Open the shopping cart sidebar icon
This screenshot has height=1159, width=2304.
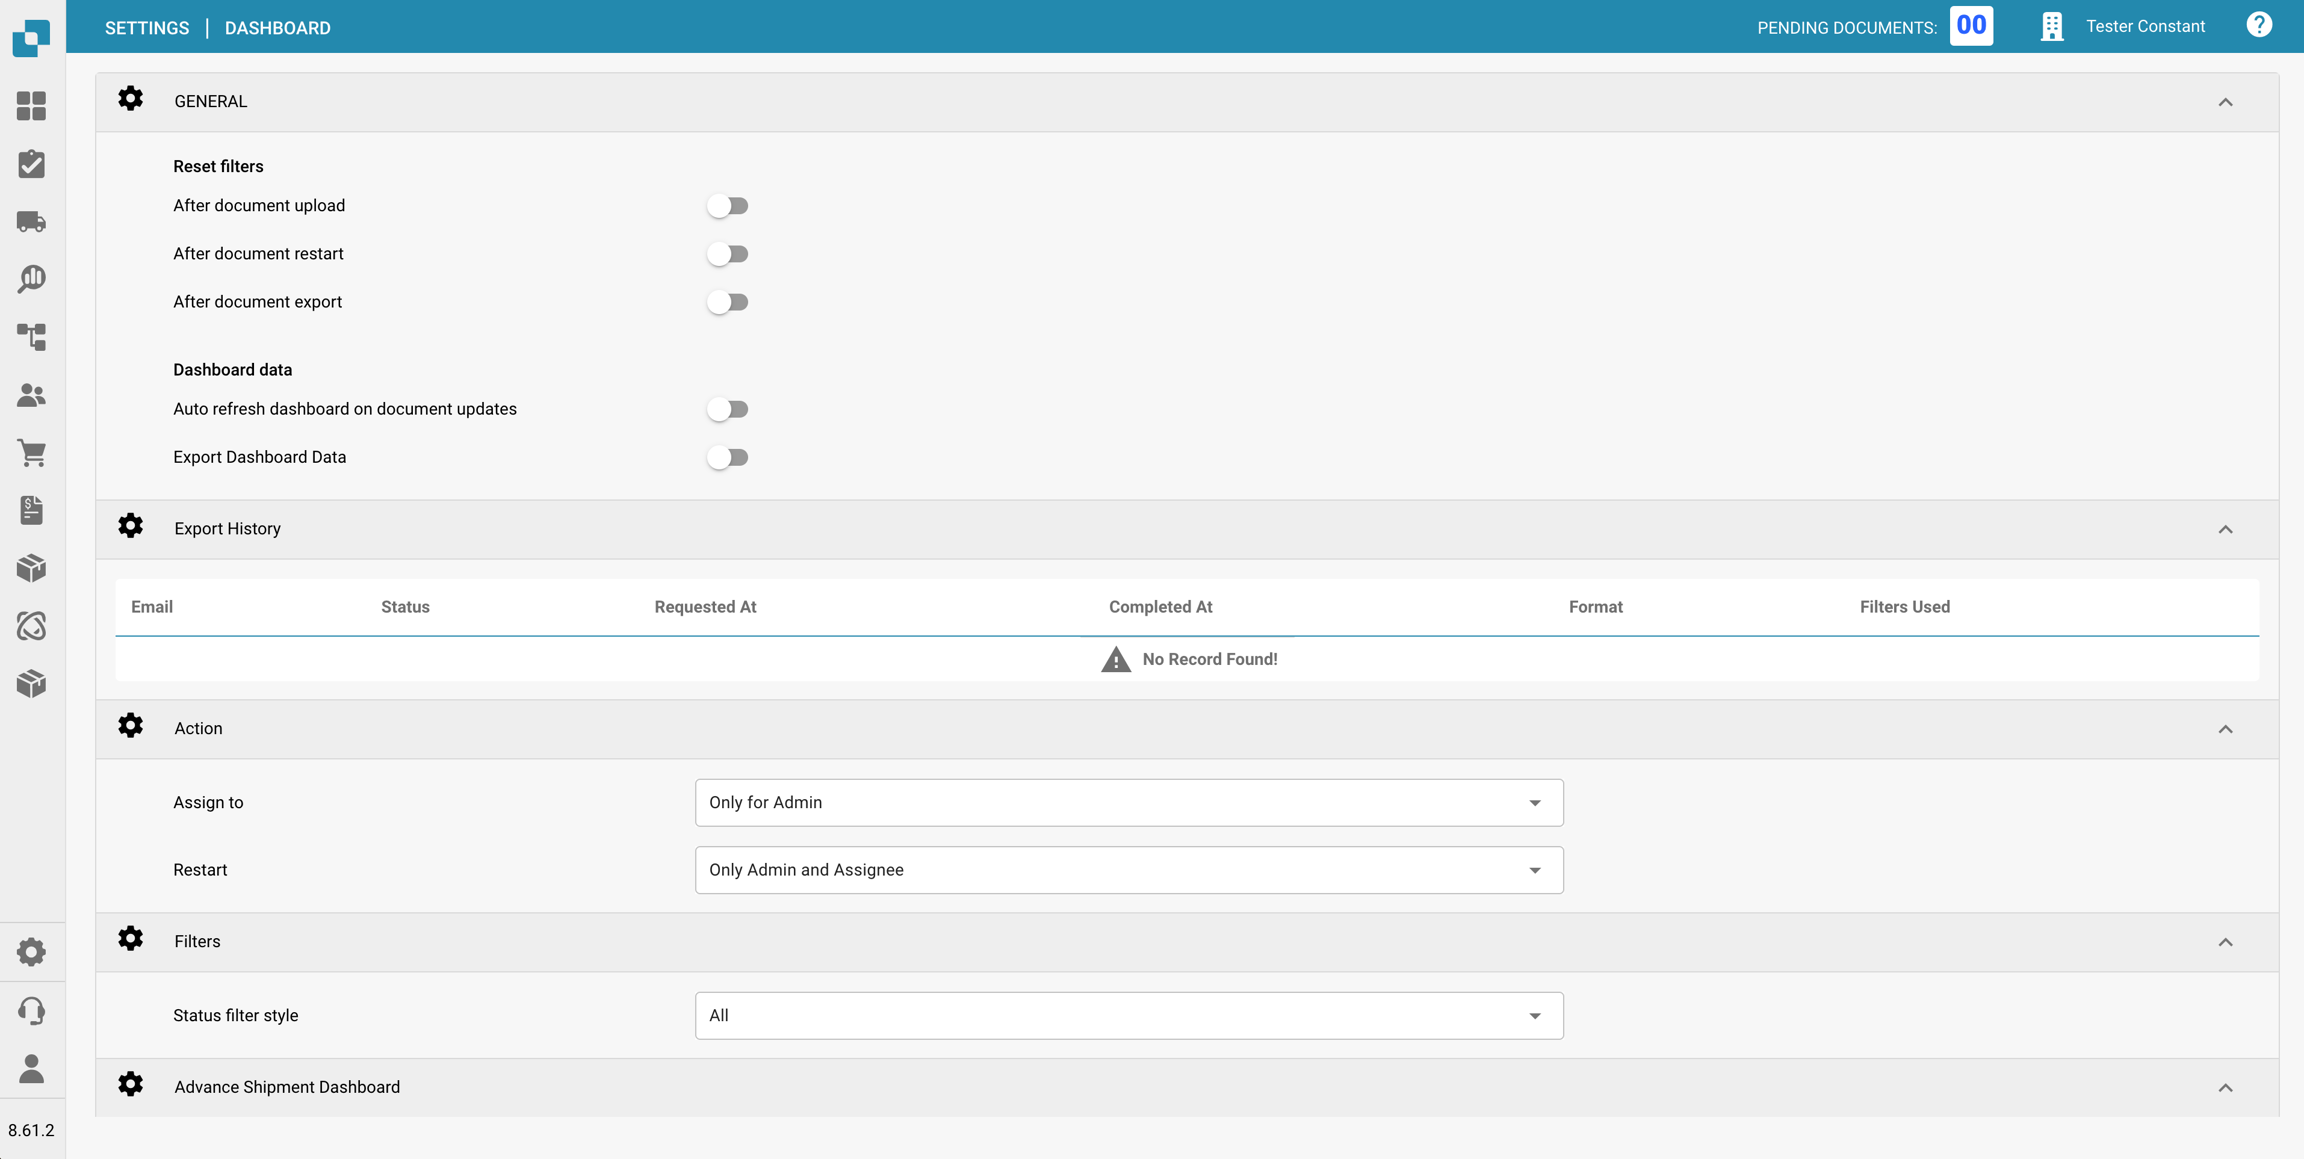click(31, 453)
